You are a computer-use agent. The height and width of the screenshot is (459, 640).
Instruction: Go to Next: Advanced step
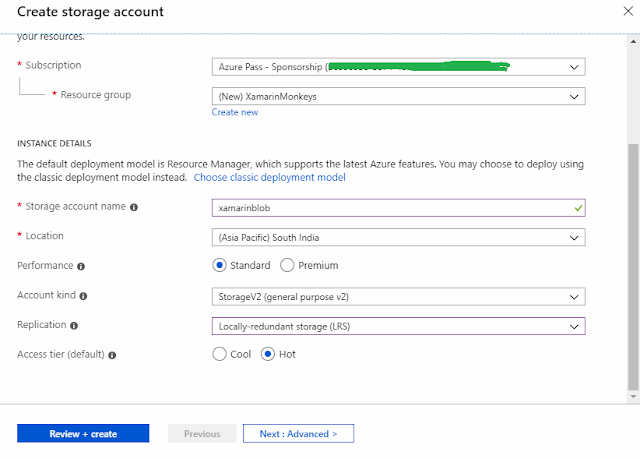[x=298, y=433]
